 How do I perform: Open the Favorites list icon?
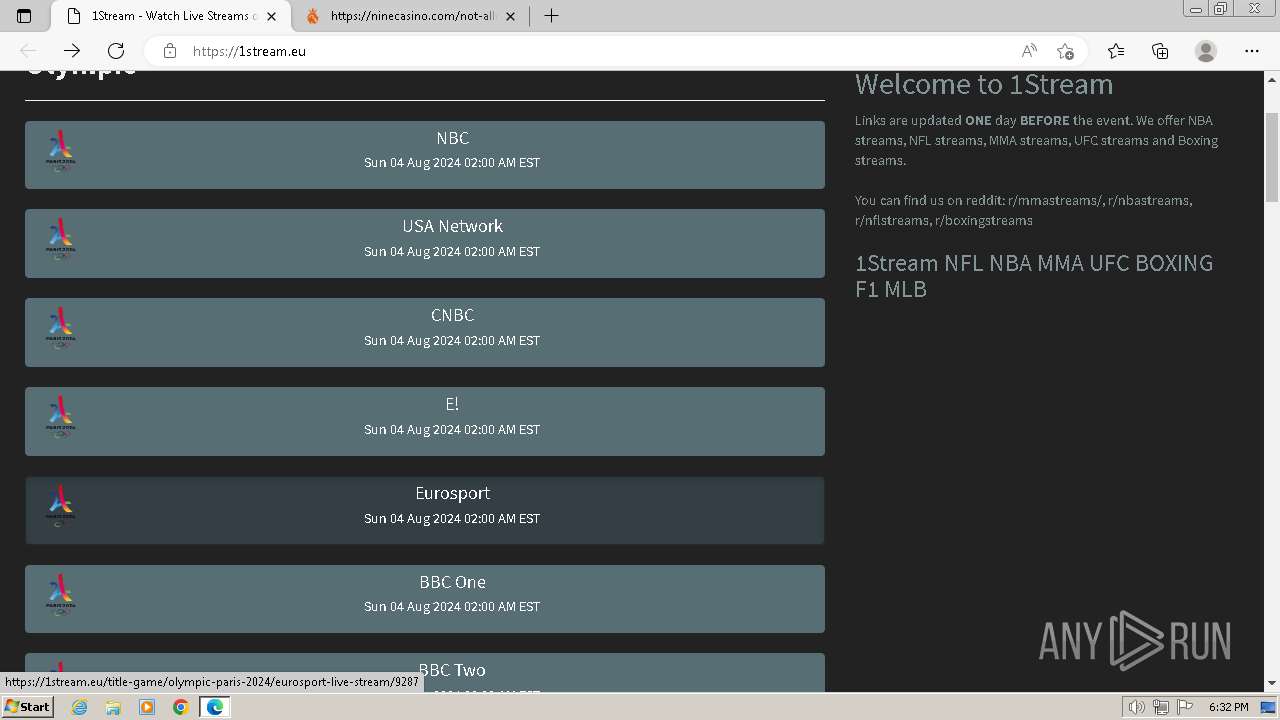click(x=1116, y=51)
